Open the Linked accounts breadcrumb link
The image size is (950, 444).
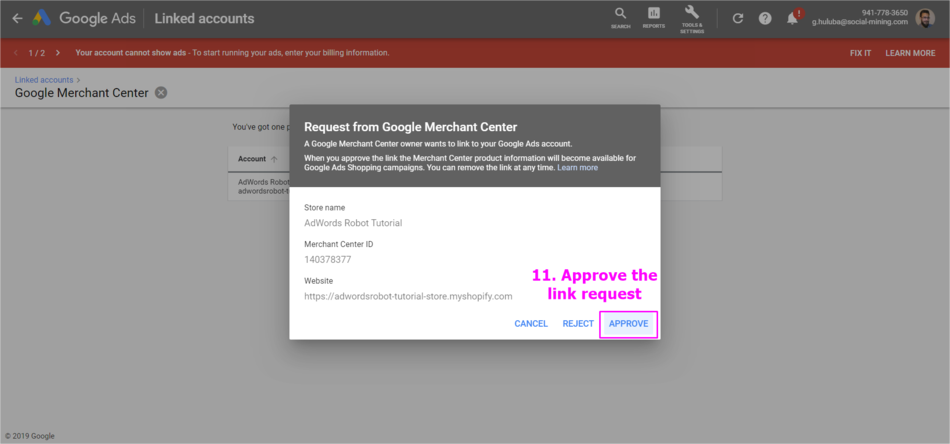pos(44,80)
